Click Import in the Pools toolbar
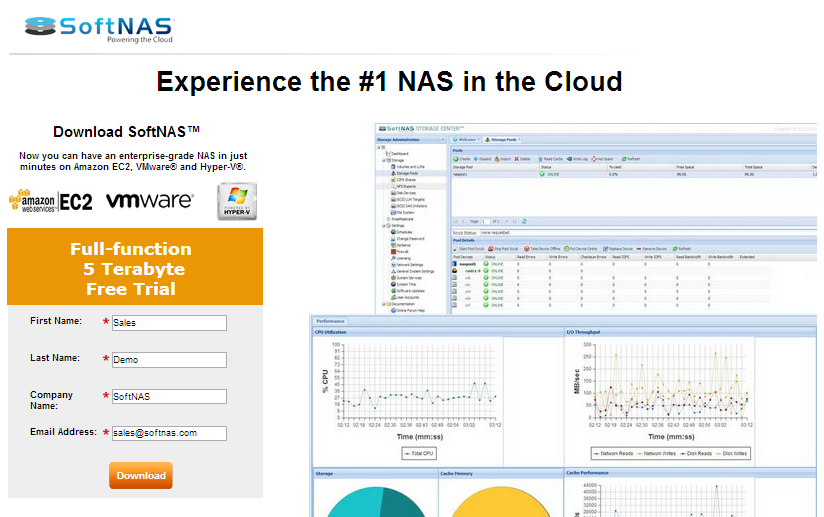The width and height of the screenshot is (824, 517). pyautogui.click(x=503, y=159)
